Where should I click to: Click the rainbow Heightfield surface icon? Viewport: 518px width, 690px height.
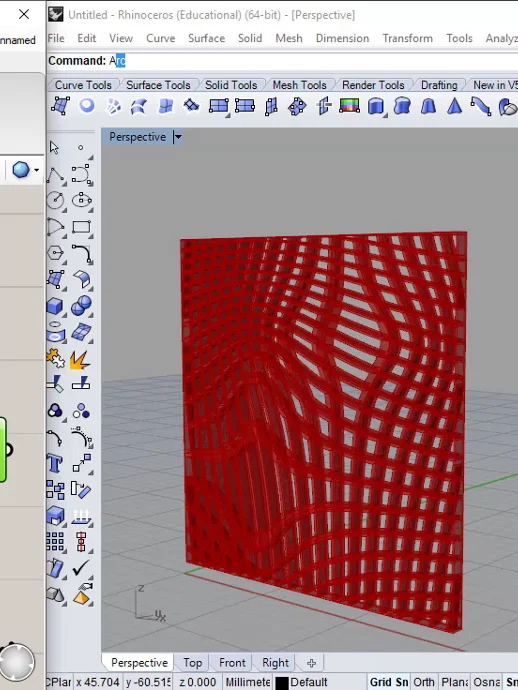pos(349,106)
